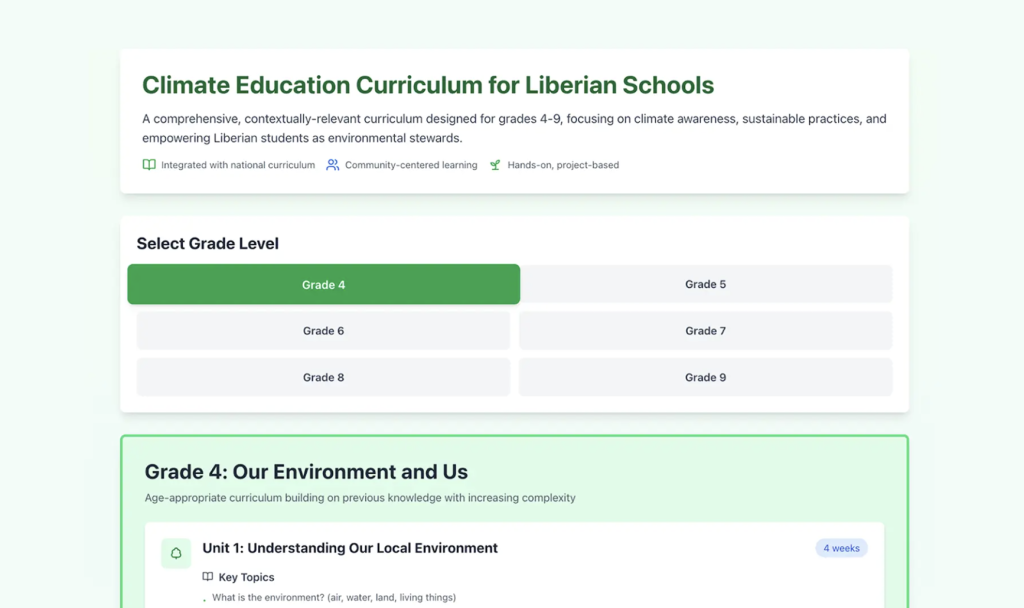Click the Grade 4: Our Environment and Us heading
The height and width of the screenshot is (608, 1024).
coord(306,472)
